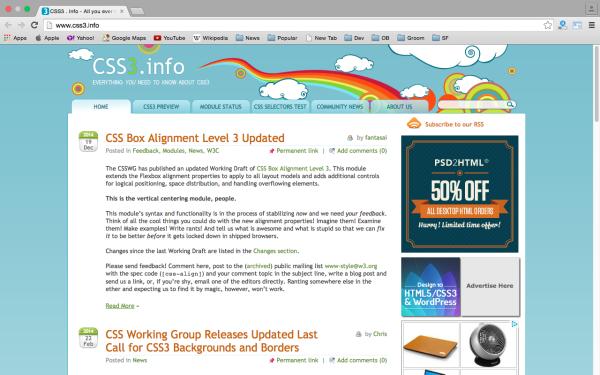This screenshot has height=375, width=600.
Task: Open the Chrome hamburger menu
Action: tap(592, 25)
